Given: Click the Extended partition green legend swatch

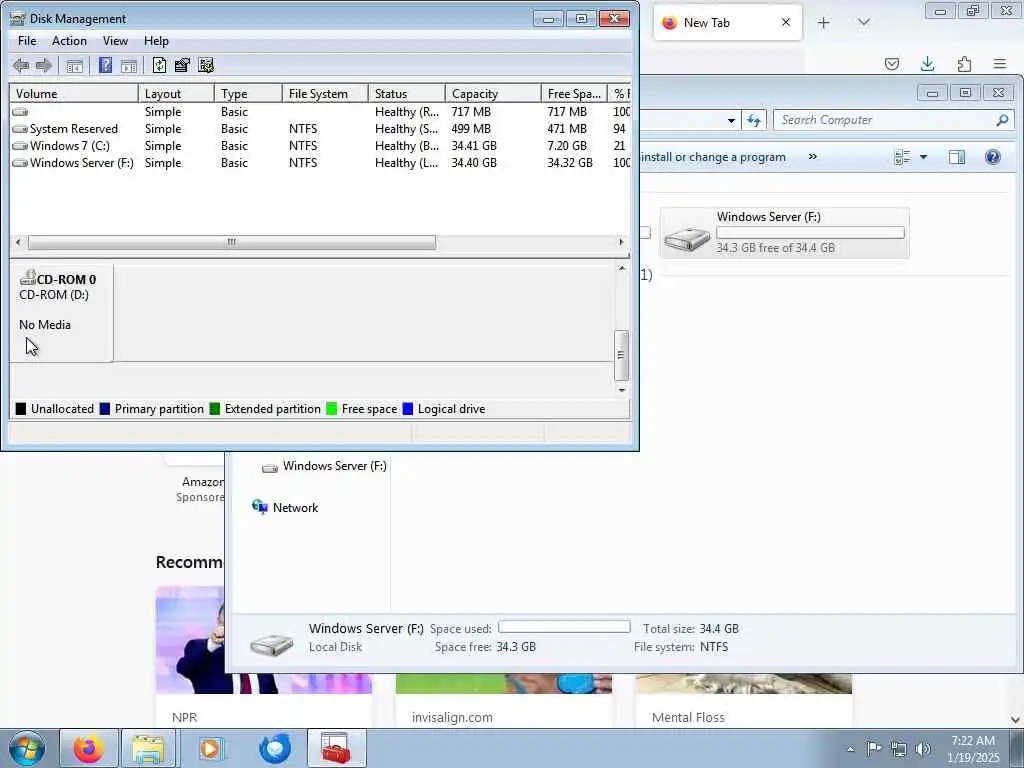Looking at the screenshot, I should point(215,409).
